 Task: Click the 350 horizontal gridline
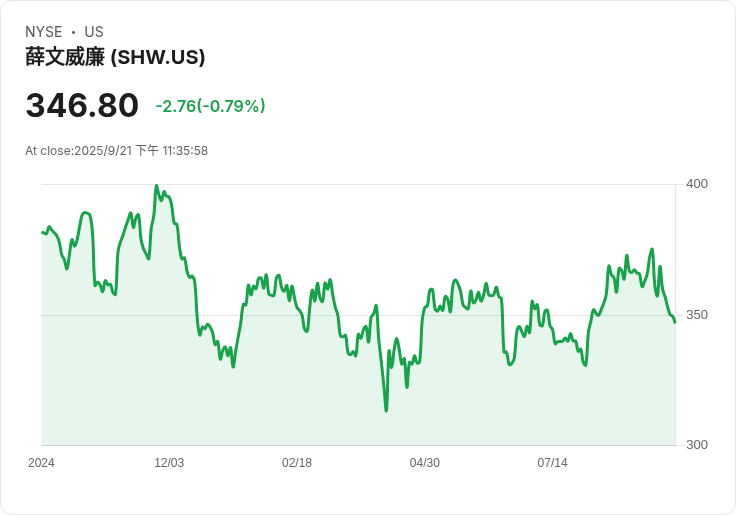[359, 315]
